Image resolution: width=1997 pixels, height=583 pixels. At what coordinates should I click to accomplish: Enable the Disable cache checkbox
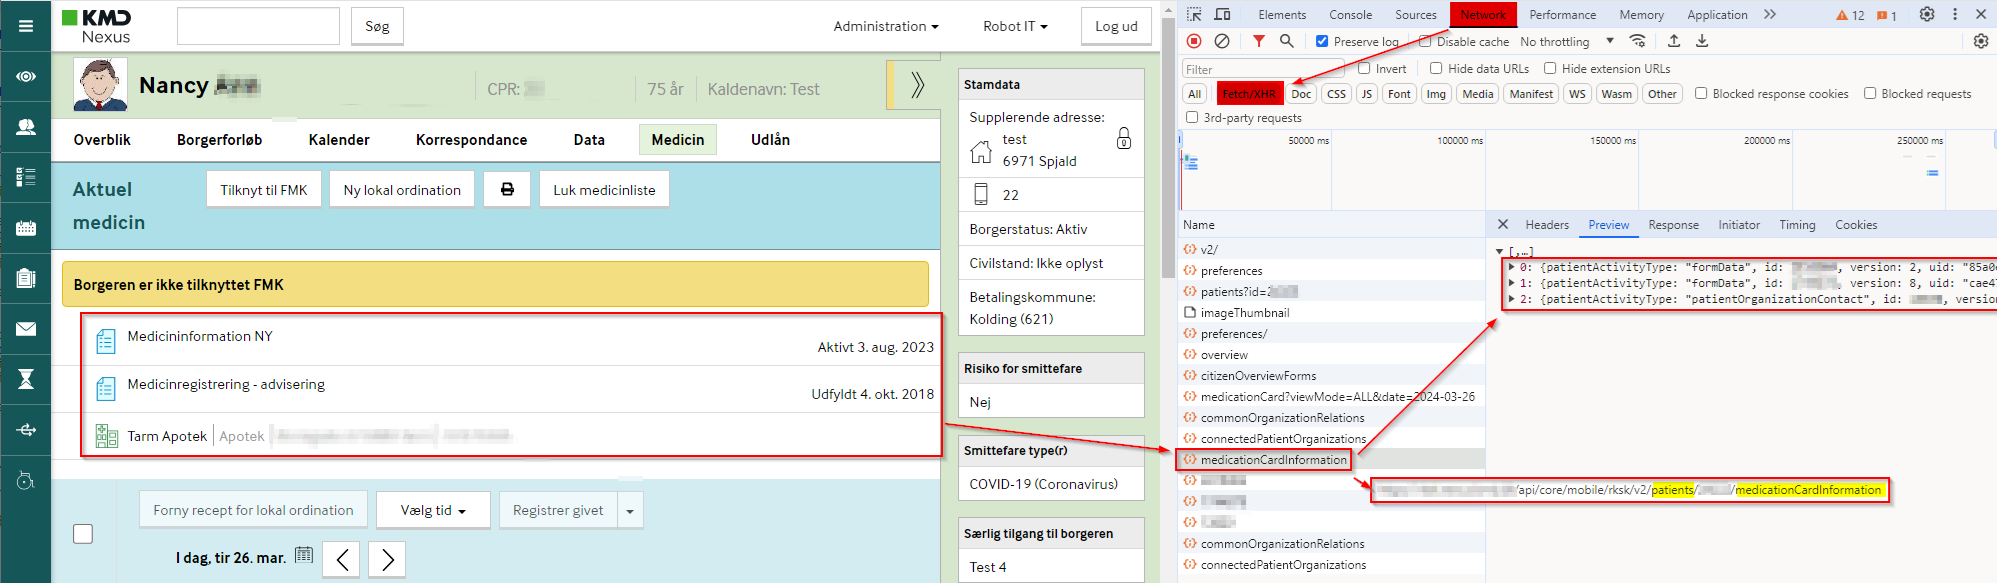[1425, 41]
